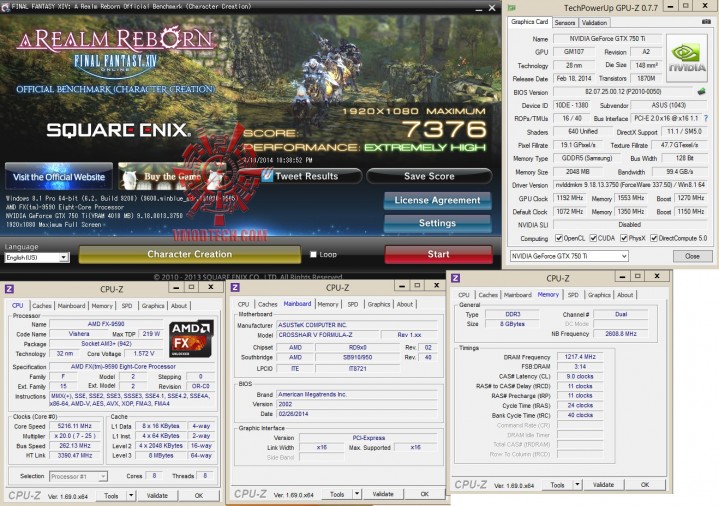Image resolution: width=719 pixels, height=506 pixels.
Task: Click the Tweet Results button
Action: pos(306,176)
